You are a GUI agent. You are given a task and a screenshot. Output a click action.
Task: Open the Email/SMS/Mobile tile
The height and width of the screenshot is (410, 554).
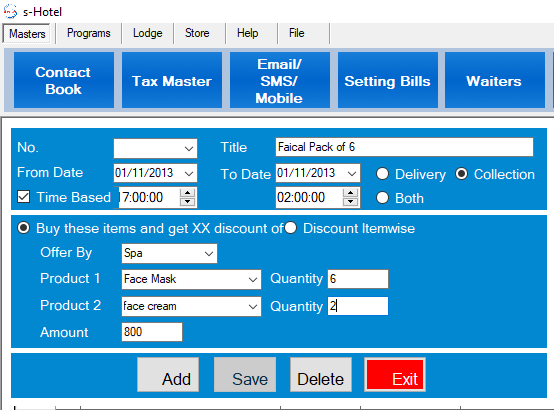pyautogui.click(x=279, y=80)
